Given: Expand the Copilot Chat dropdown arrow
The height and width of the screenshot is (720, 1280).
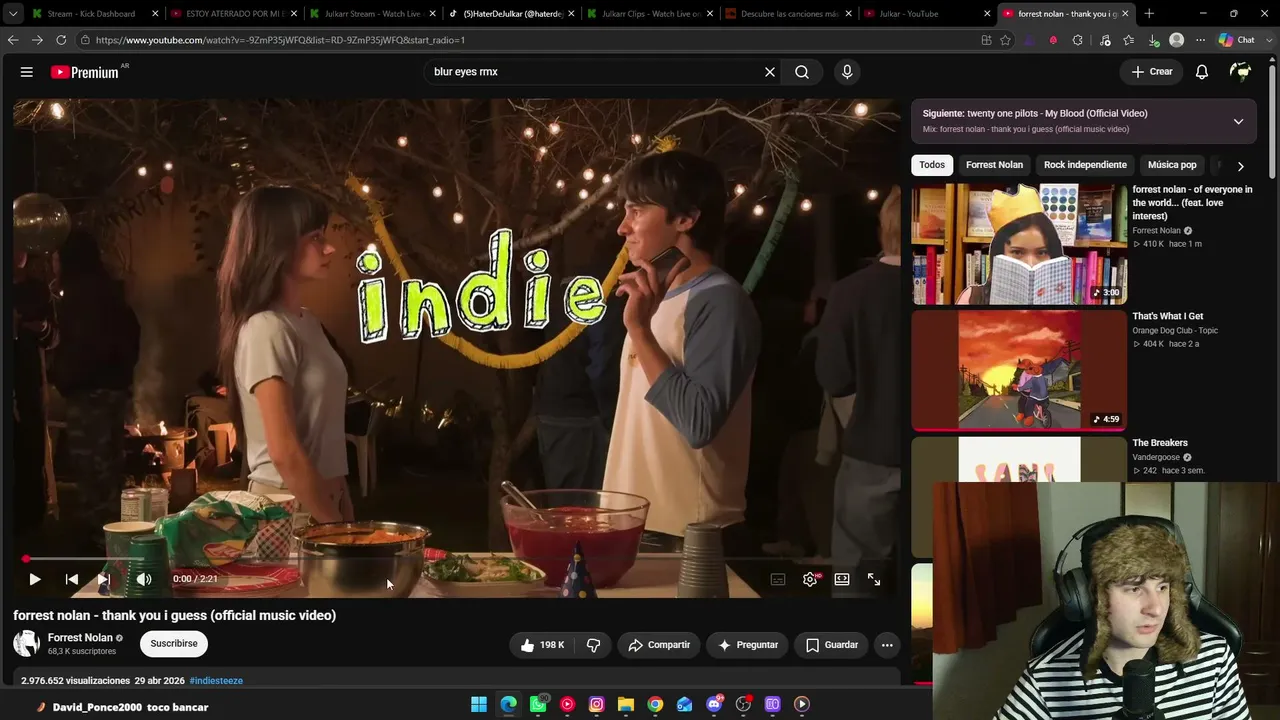Looking at the screenshot, I should click(x=1269, y=40).
